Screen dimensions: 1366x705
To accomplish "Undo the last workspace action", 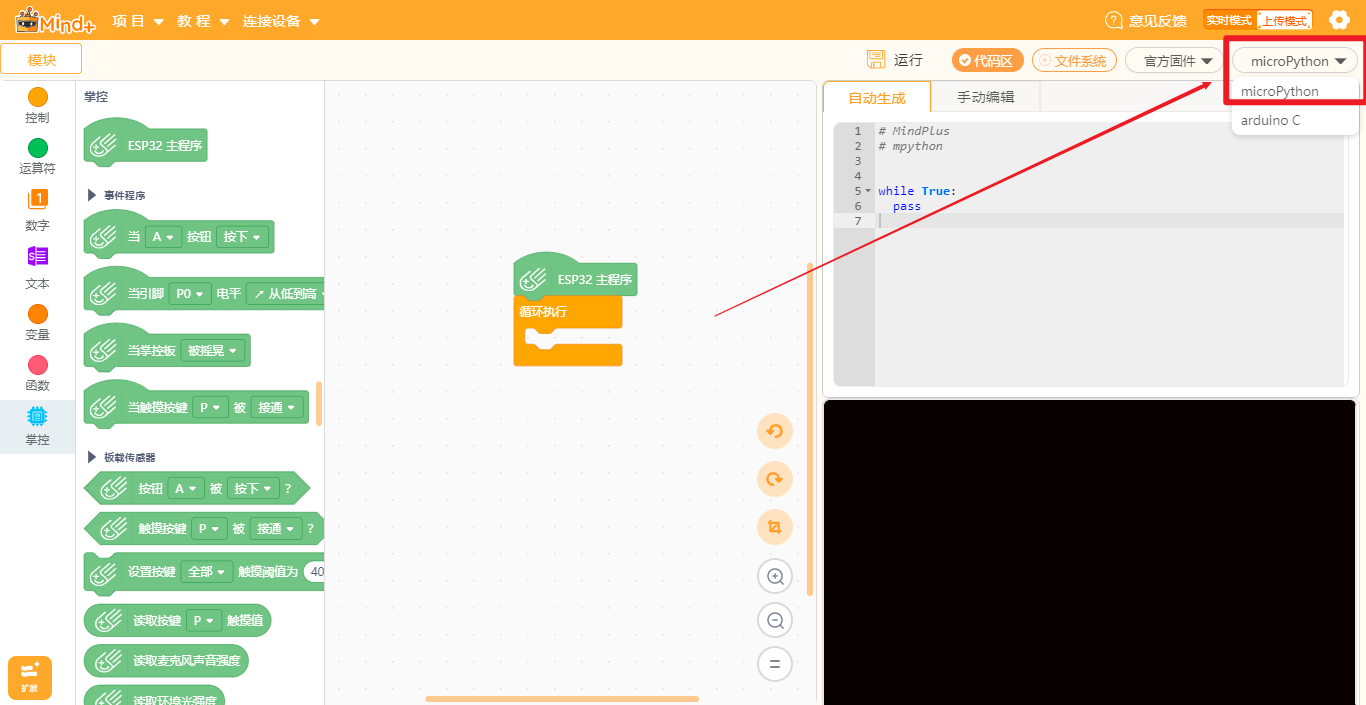I will tap(774, 431).
